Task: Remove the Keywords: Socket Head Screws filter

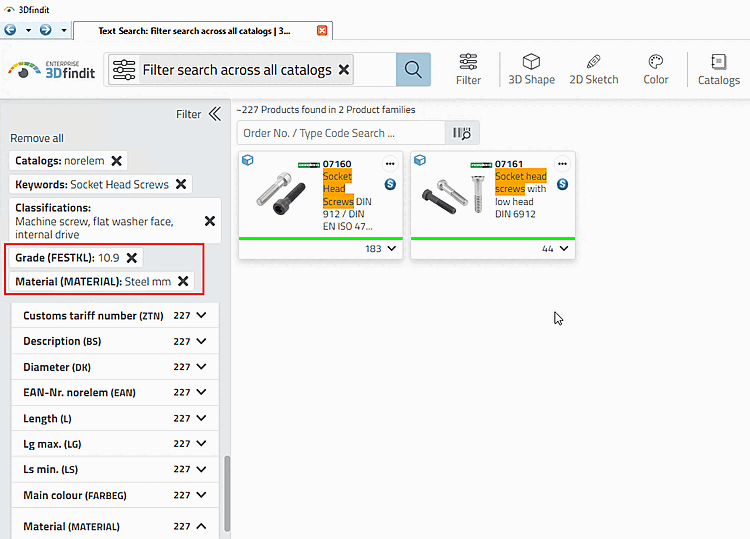Action: click(x=181, y=184)
